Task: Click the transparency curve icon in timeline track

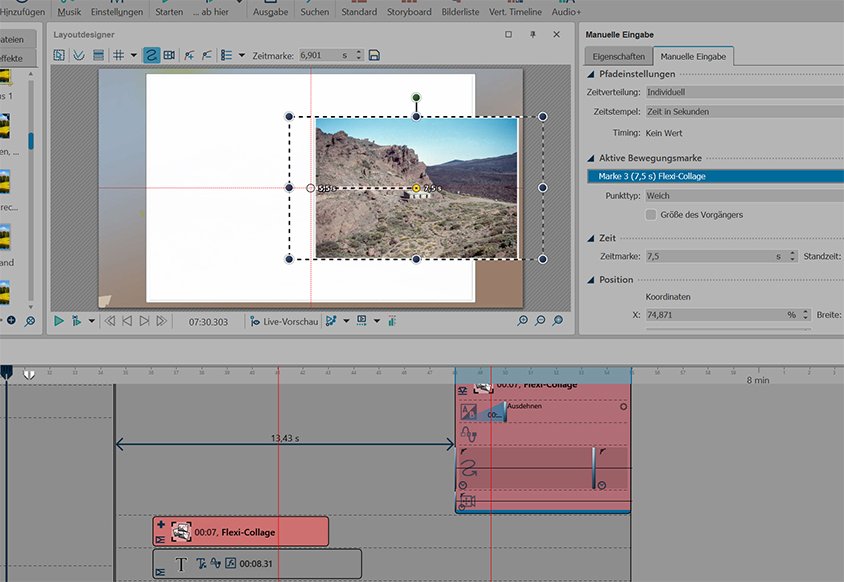Action: [x=467, y=435]
